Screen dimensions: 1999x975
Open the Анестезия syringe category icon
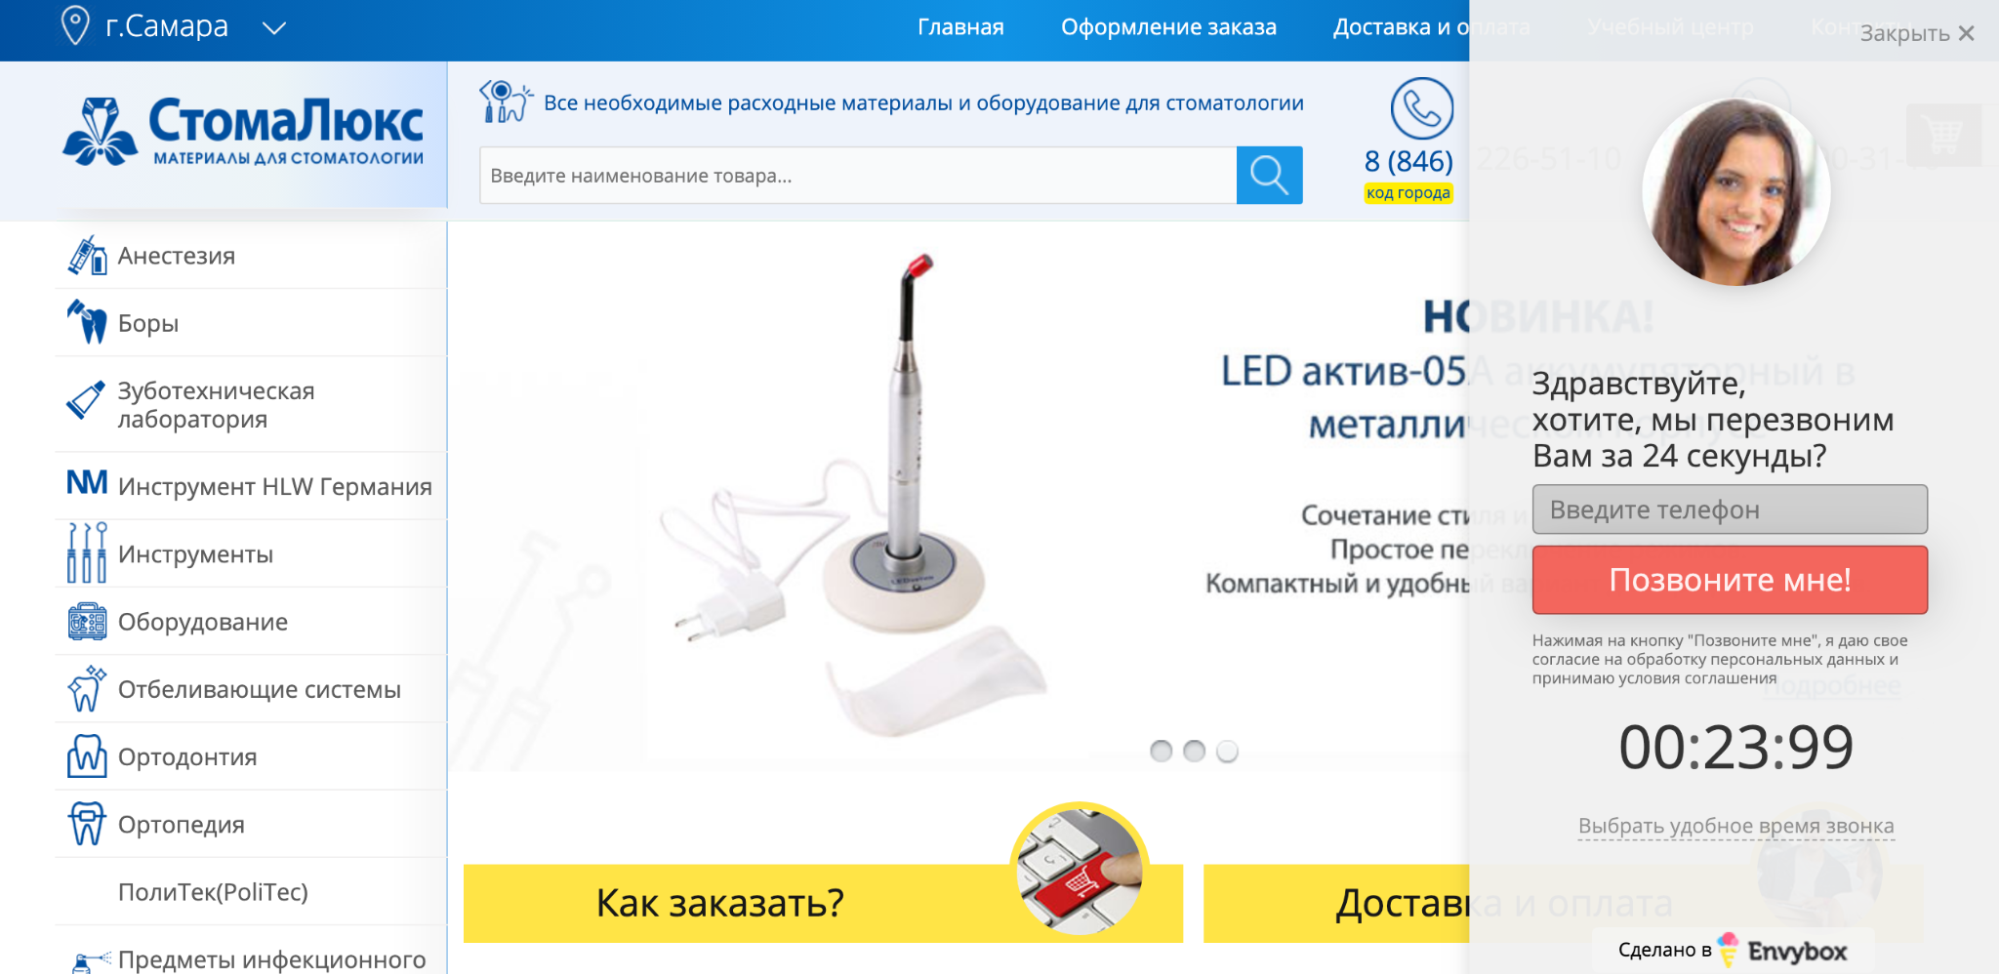(87, 256)
